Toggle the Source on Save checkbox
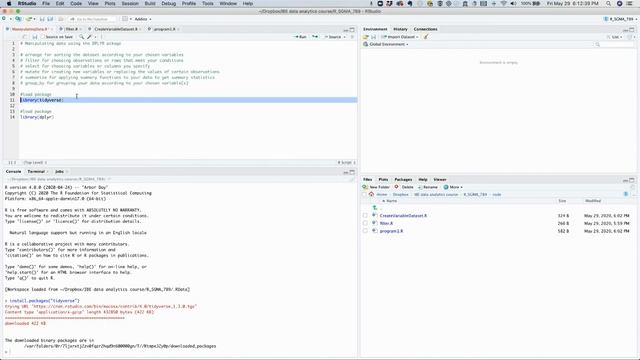Image resolution: width=640 pixels, height=360 pixels. coord(42,37)
